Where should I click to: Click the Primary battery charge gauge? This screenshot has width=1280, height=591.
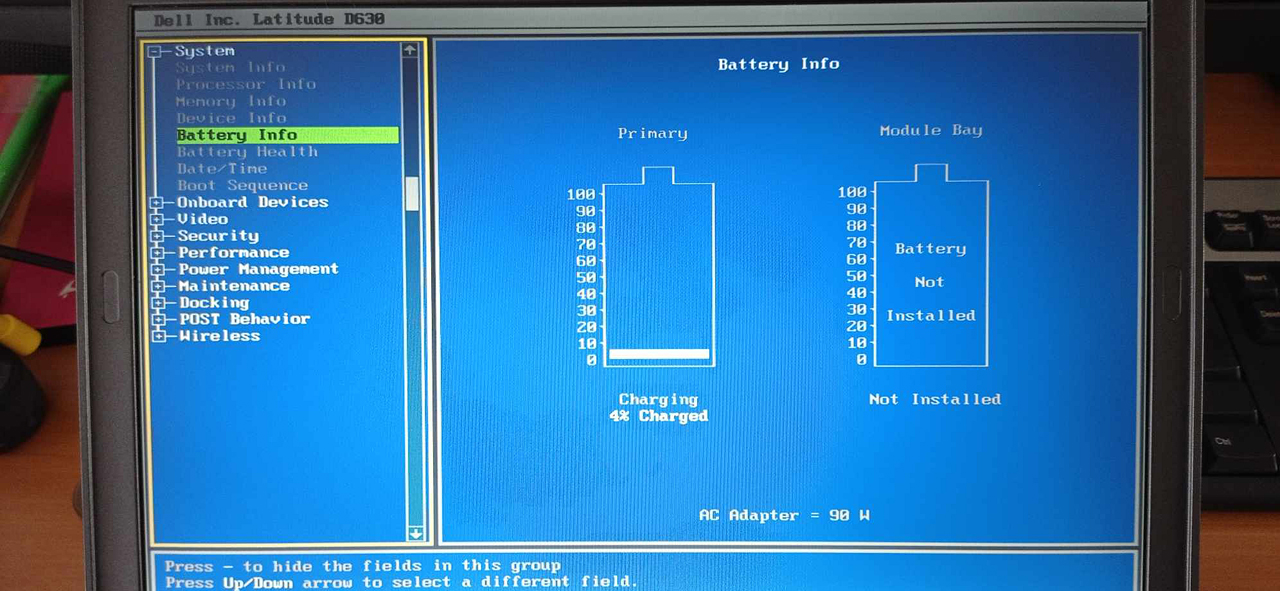point(658,267)
